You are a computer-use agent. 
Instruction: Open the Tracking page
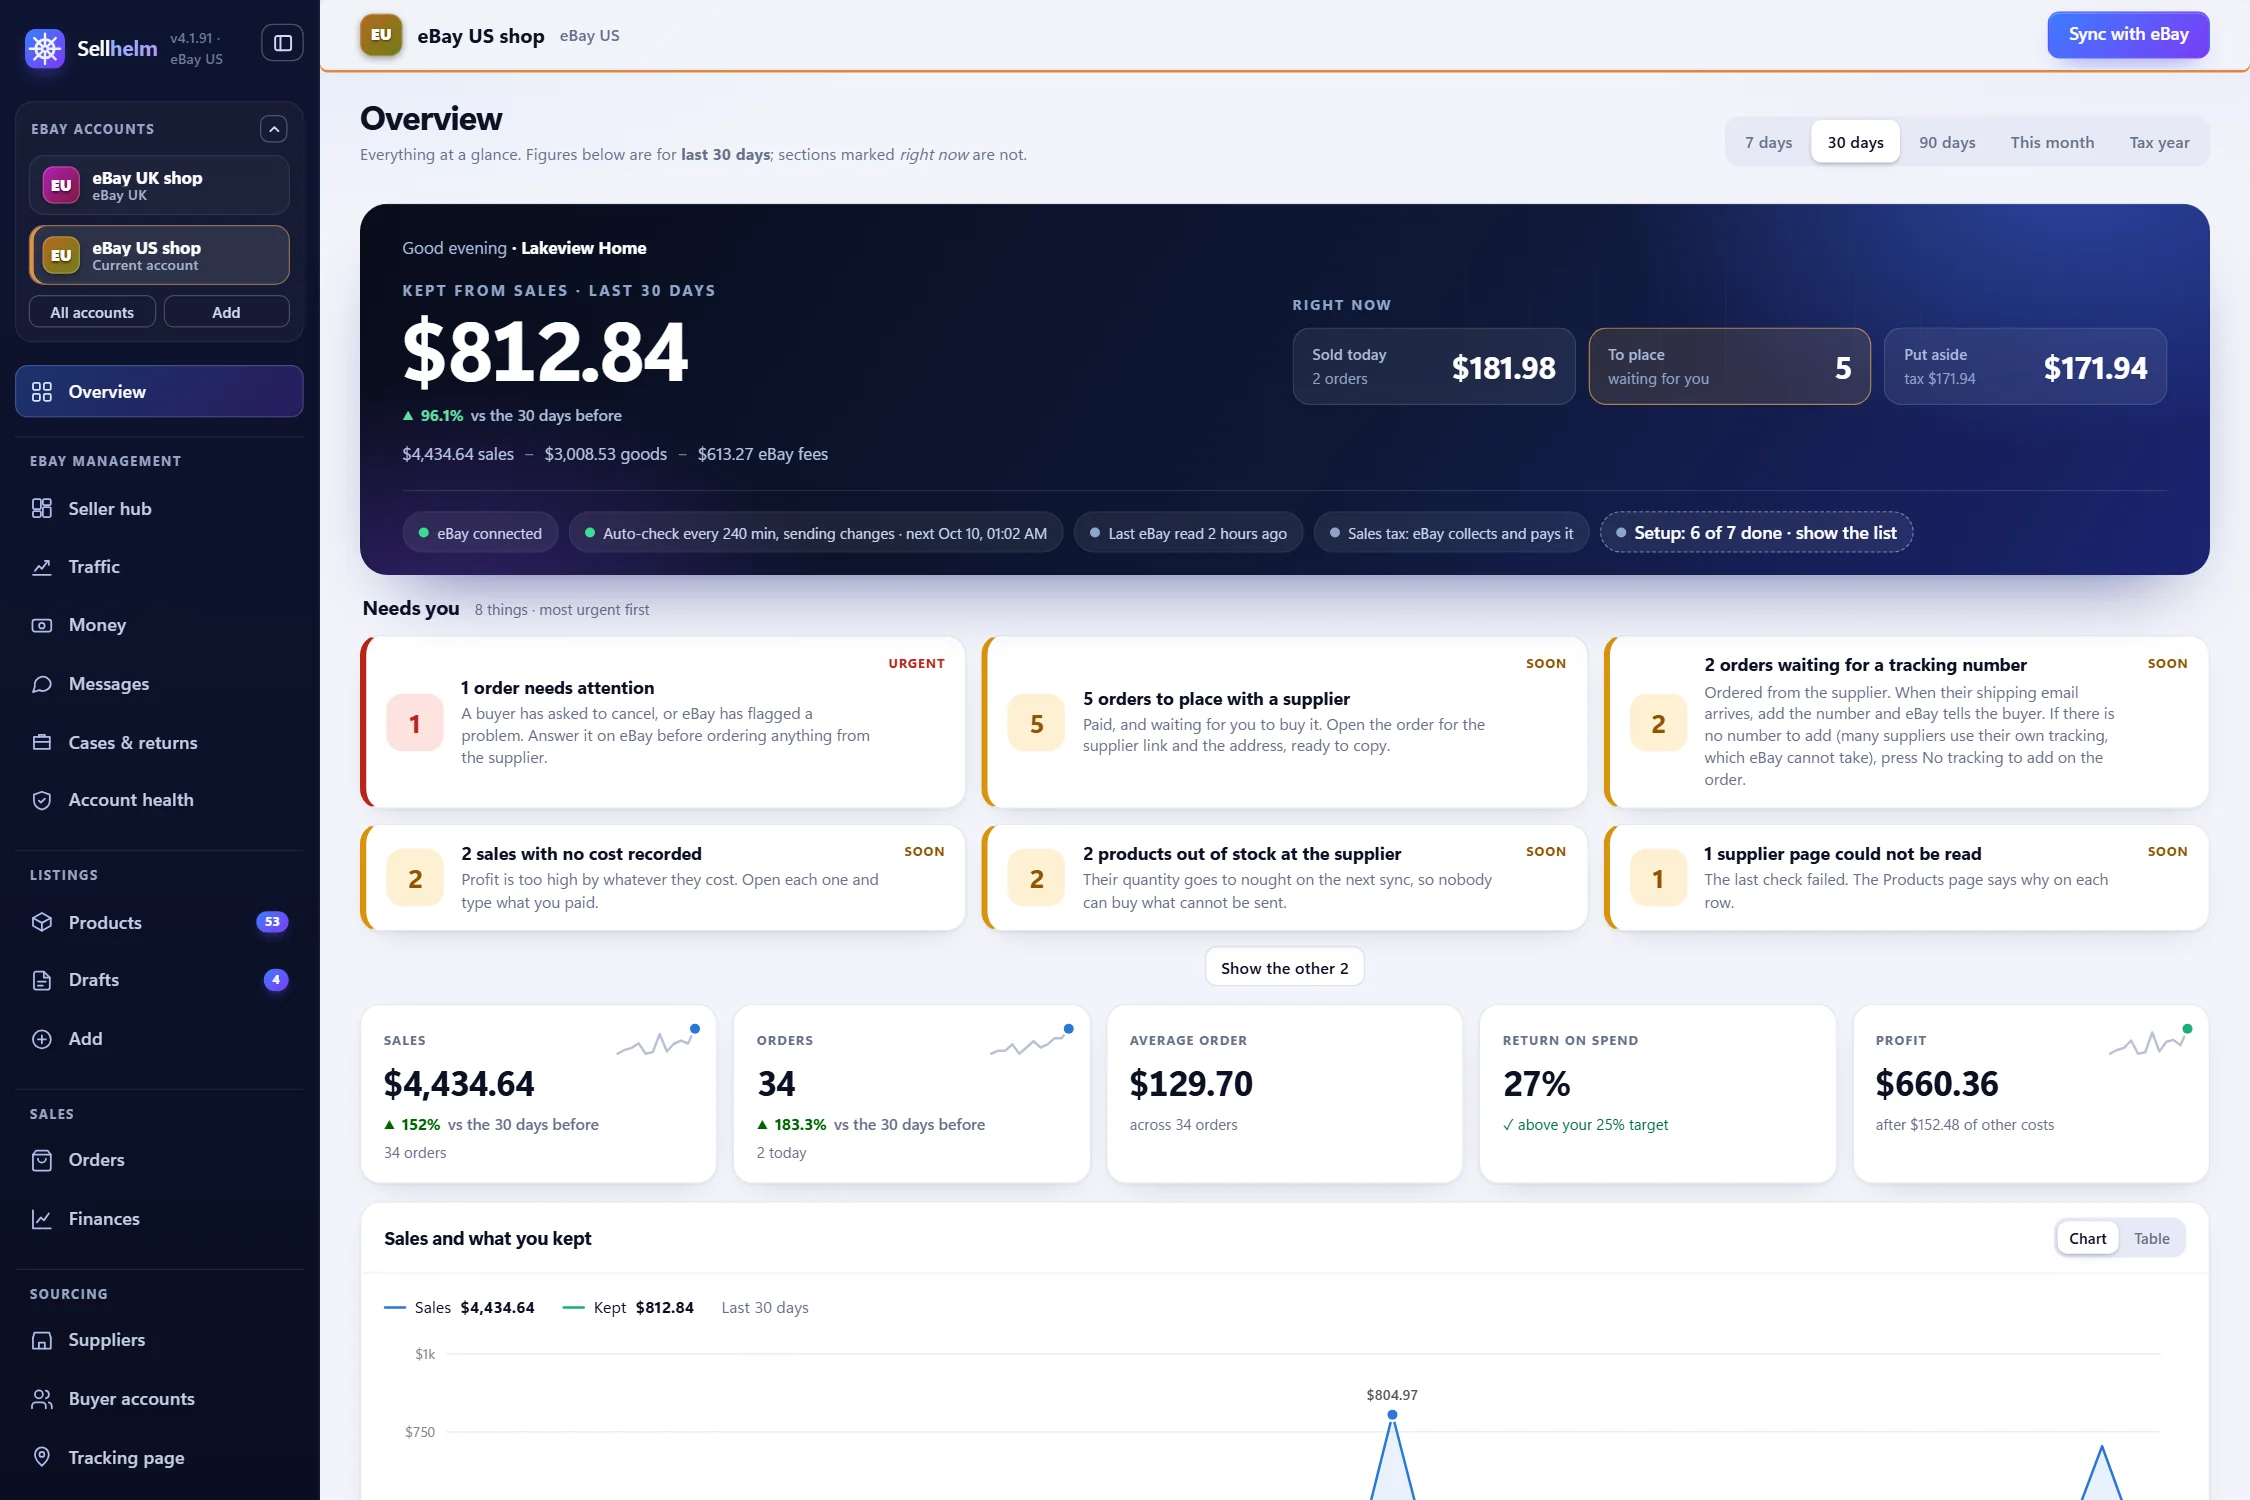(x=159, y=1458)
